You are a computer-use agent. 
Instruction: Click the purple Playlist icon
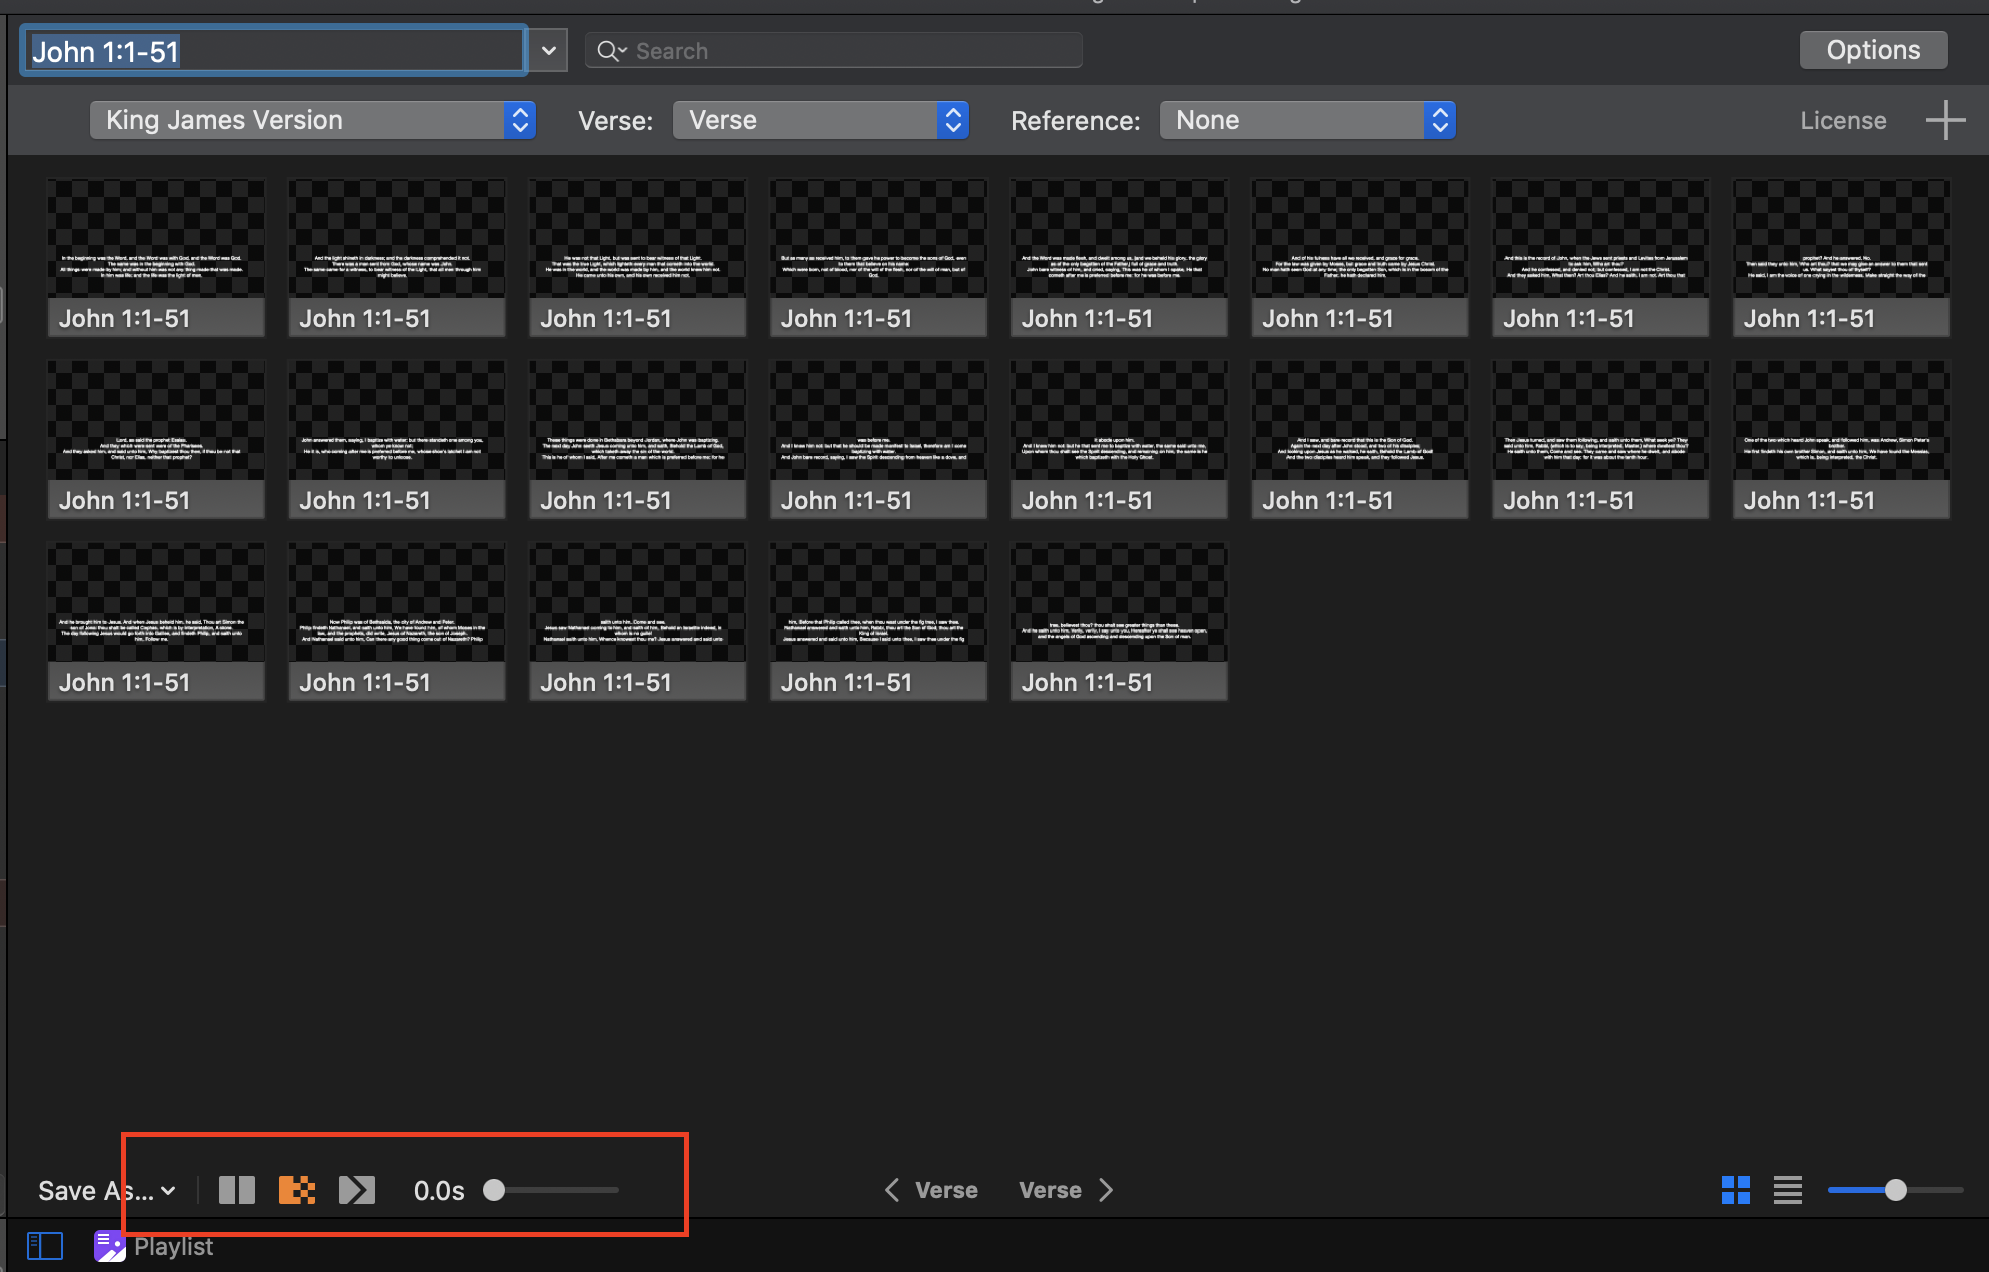(x=109, y=1246)
